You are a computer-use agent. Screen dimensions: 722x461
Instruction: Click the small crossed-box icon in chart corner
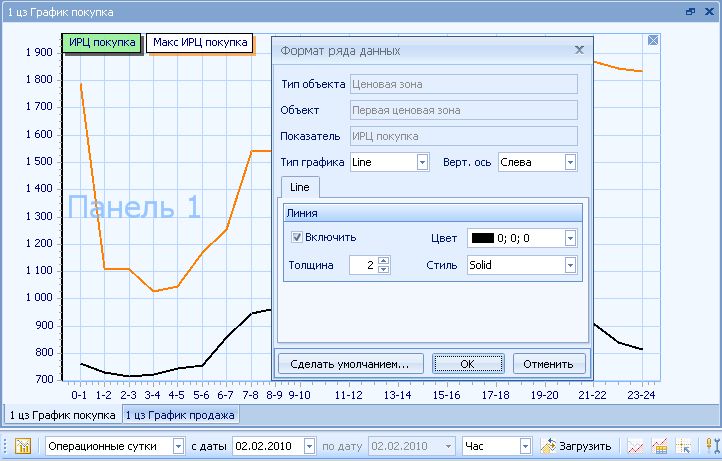653,40
